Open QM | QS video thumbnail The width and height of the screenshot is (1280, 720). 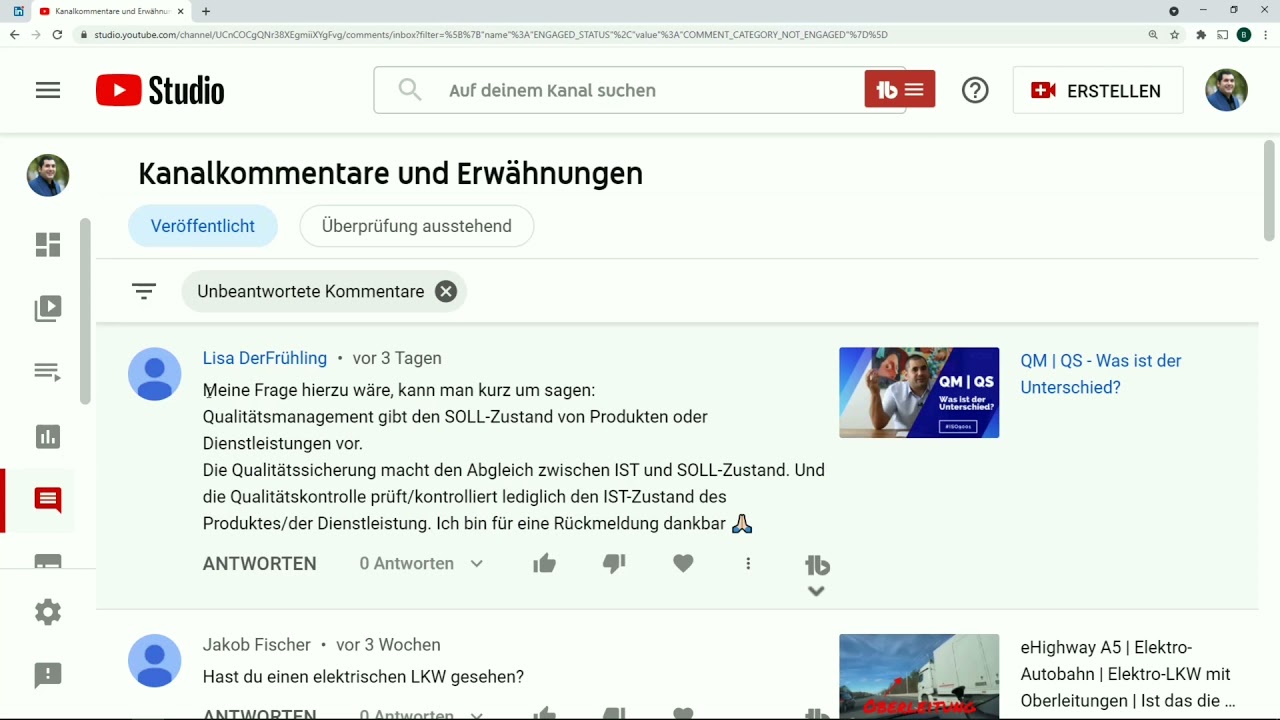coord(919,392)
